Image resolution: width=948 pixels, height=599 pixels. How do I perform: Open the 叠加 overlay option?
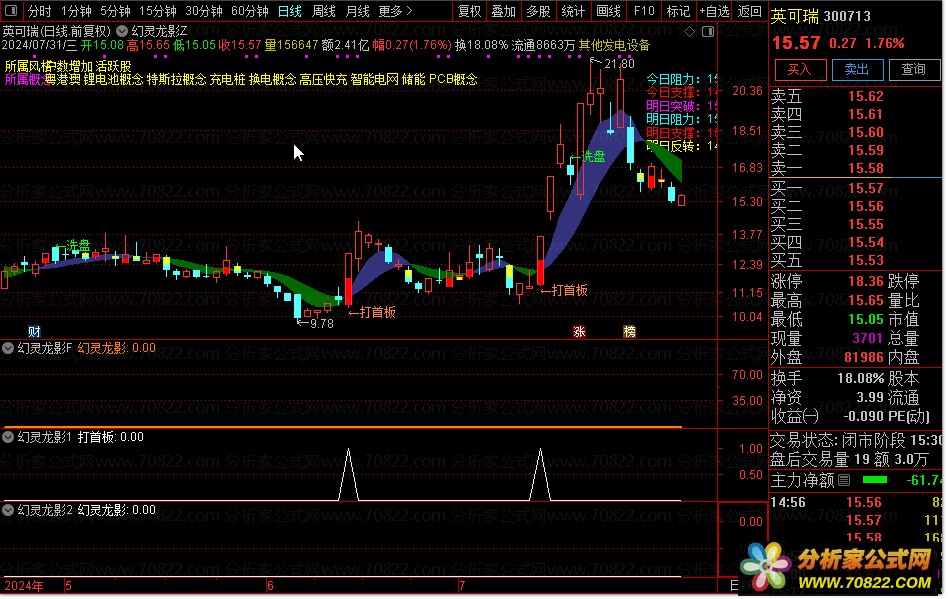[503, 11]
